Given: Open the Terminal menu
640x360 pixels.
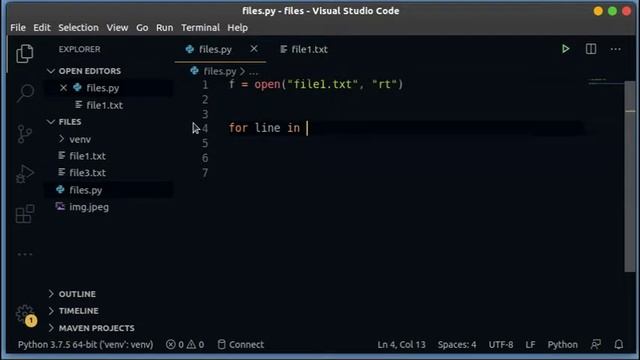Looking at the screenshot, I should [x=200, y=27].
